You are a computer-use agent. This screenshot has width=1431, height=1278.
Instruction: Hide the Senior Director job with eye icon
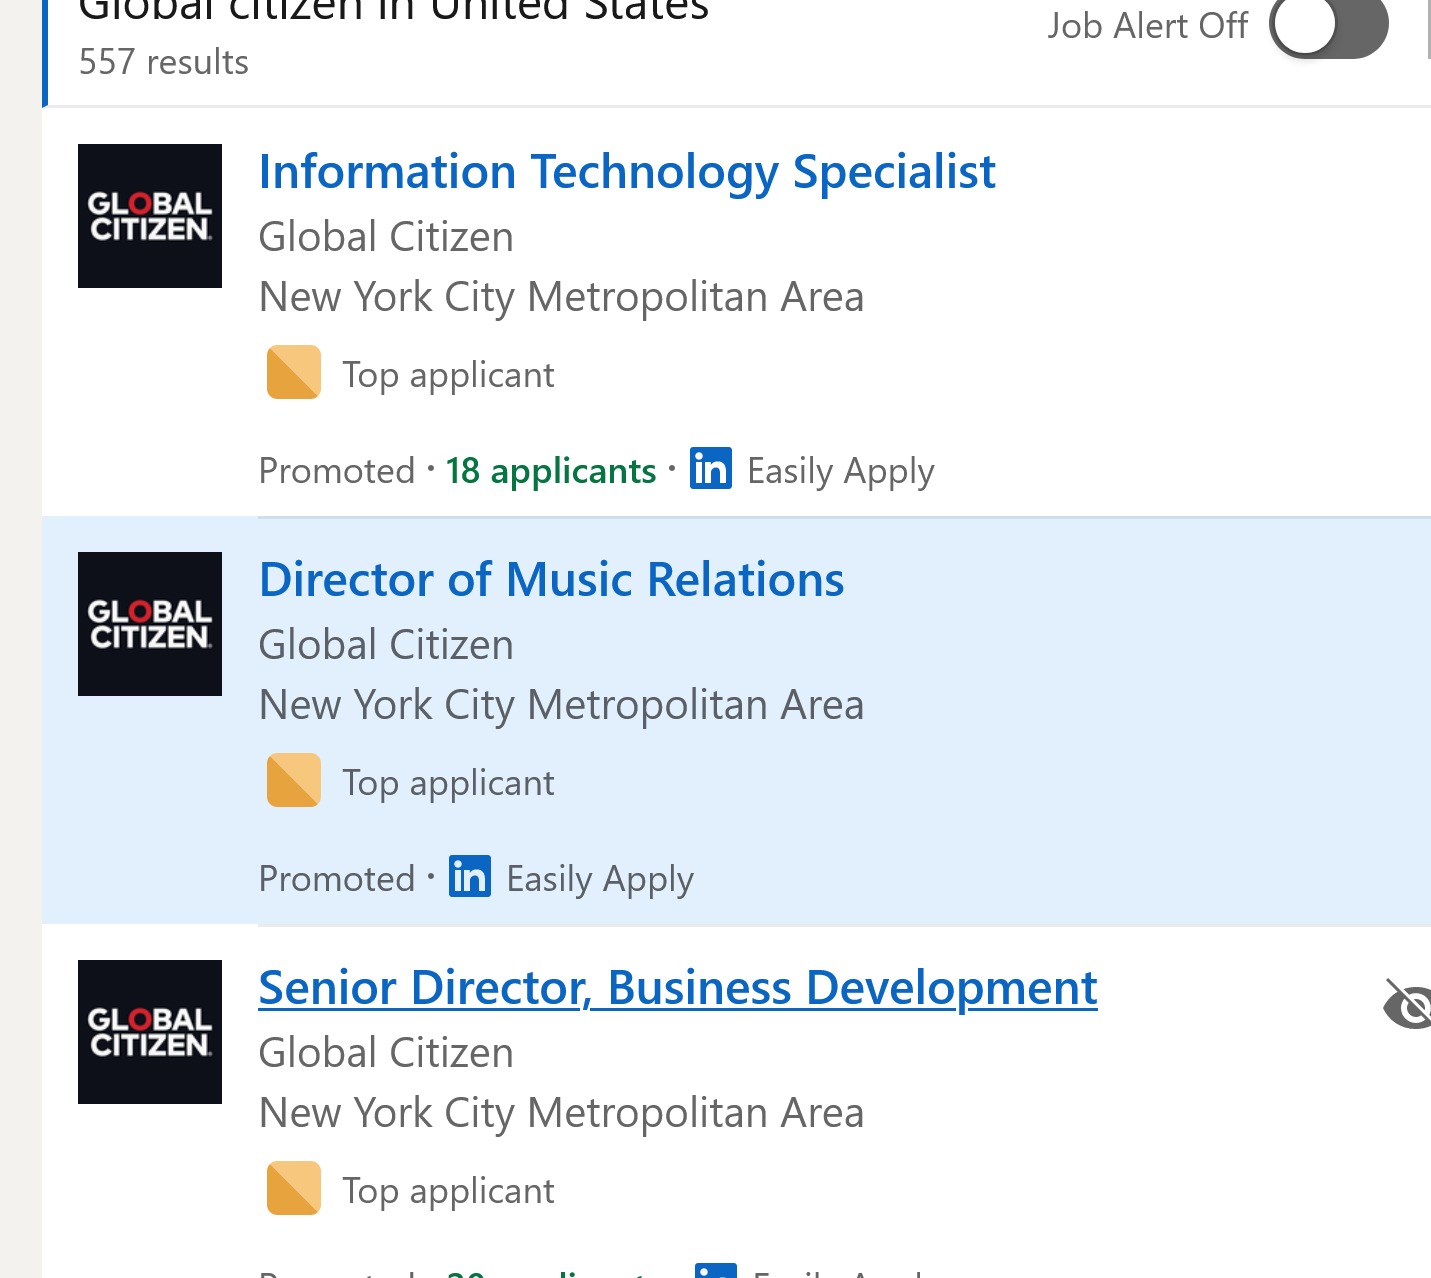[1408, 1004]
